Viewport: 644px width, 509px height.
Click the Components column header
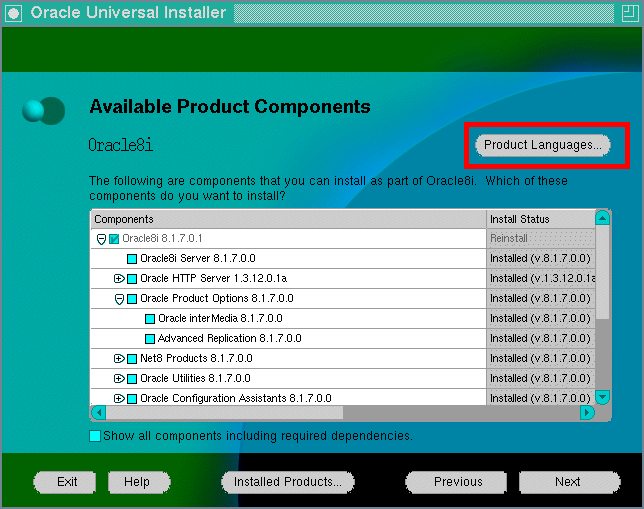pyautogui.click(x=288, y=219)
